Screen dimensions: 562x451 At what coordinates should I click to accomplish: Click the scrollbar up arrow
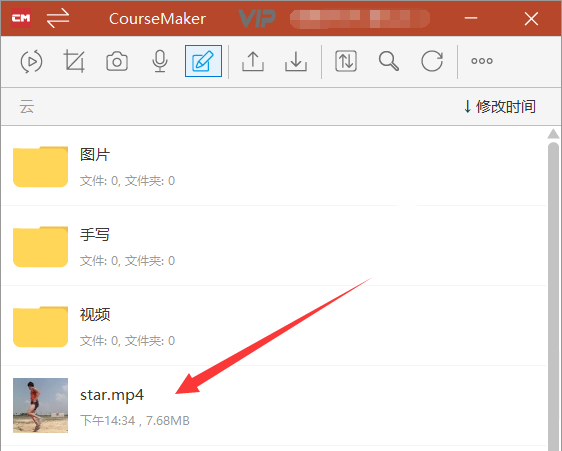click(x=553, y=134)
